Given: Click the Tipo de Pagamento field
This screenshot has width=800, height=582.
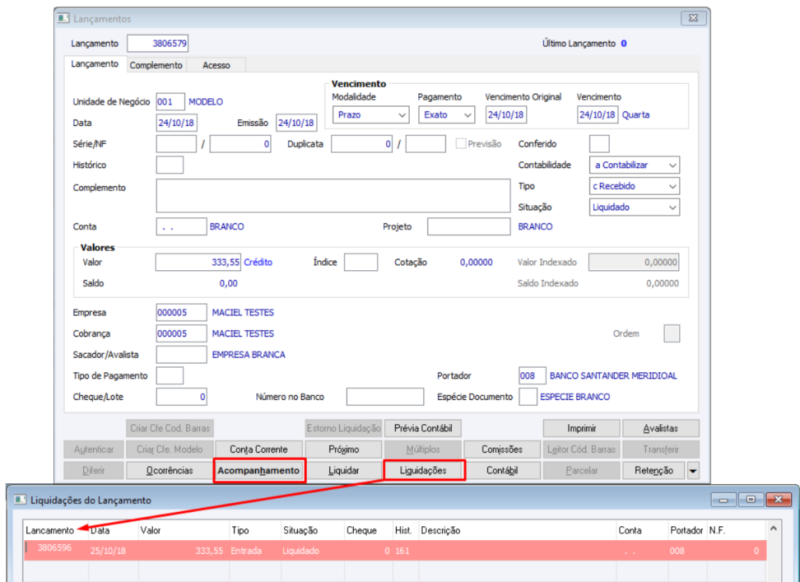Looking at the screenshot, I should 170,375.
